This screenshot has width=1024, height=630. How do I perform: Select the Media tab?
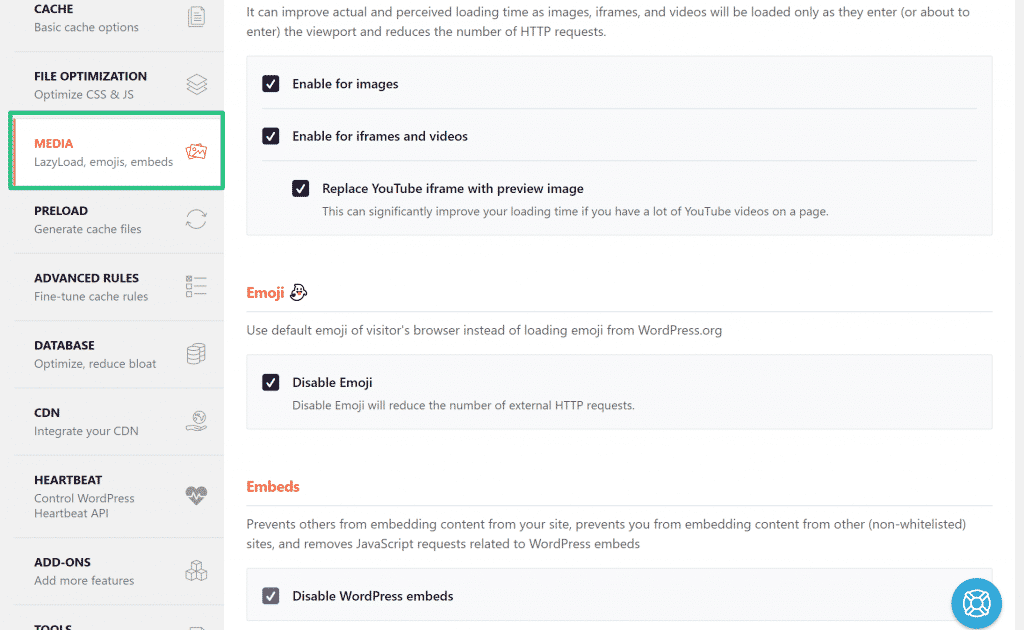pos(117,152)
